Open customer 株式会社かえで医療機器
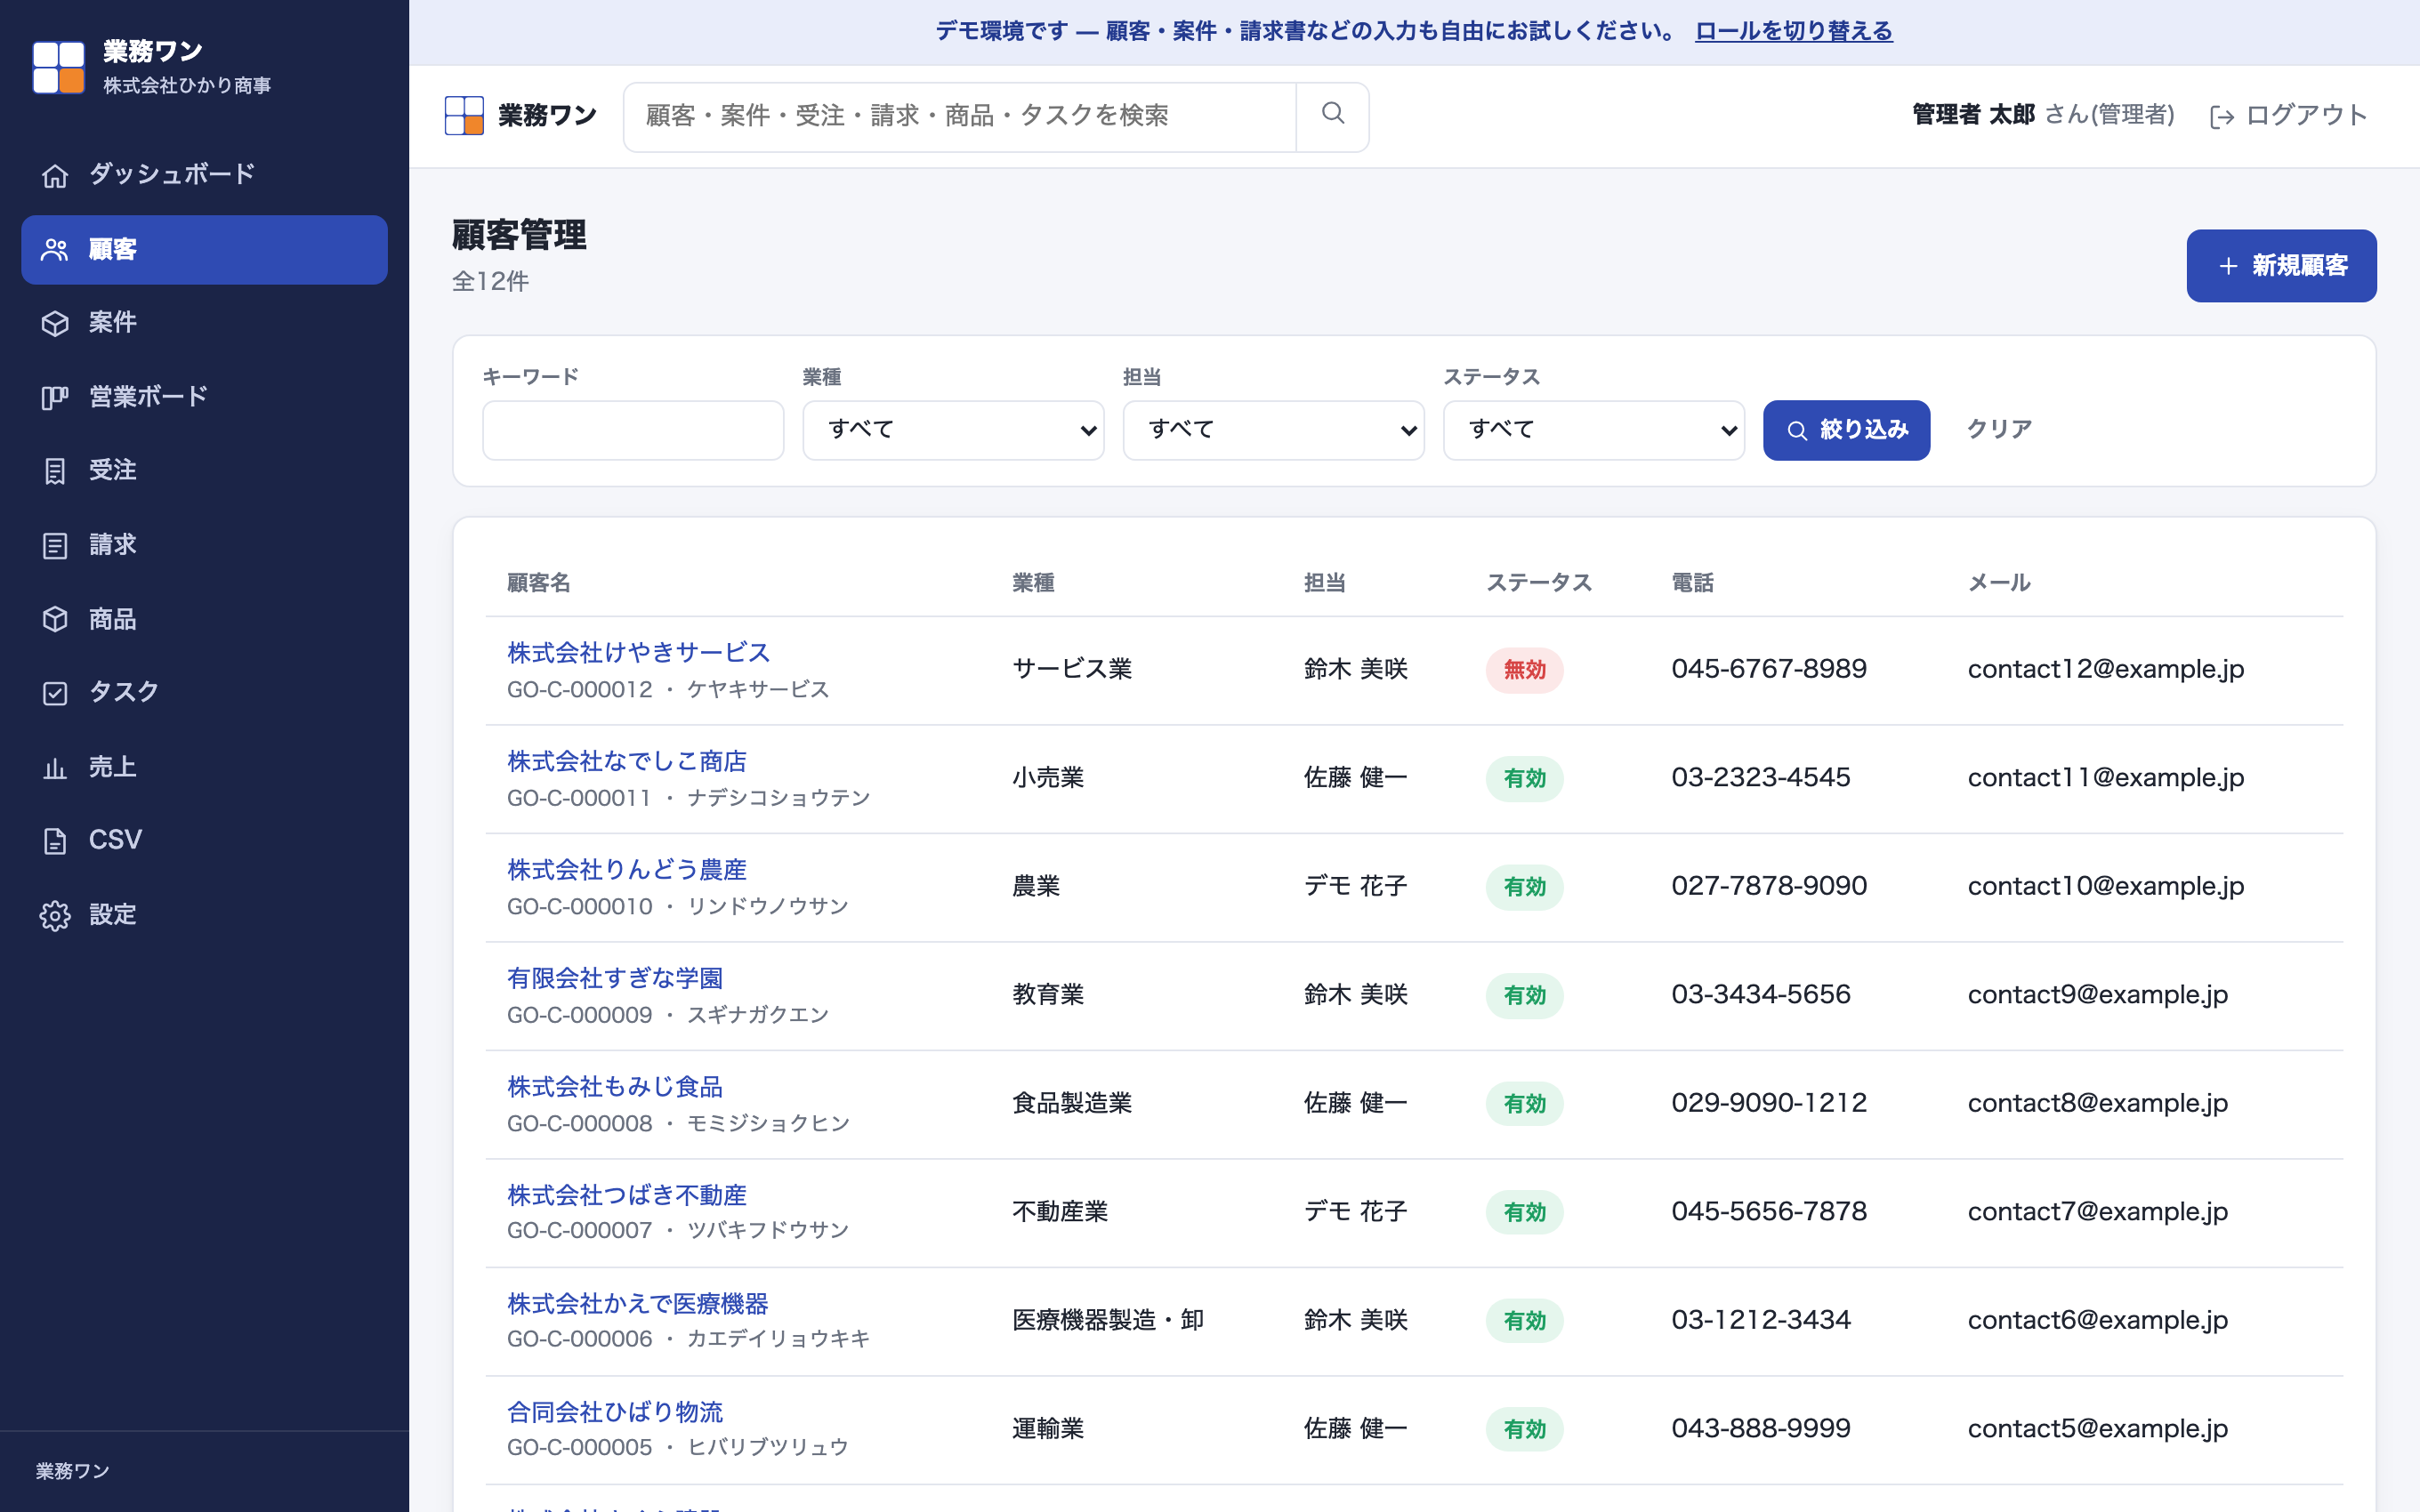 pyautogui.click(x=638, y=1304)
